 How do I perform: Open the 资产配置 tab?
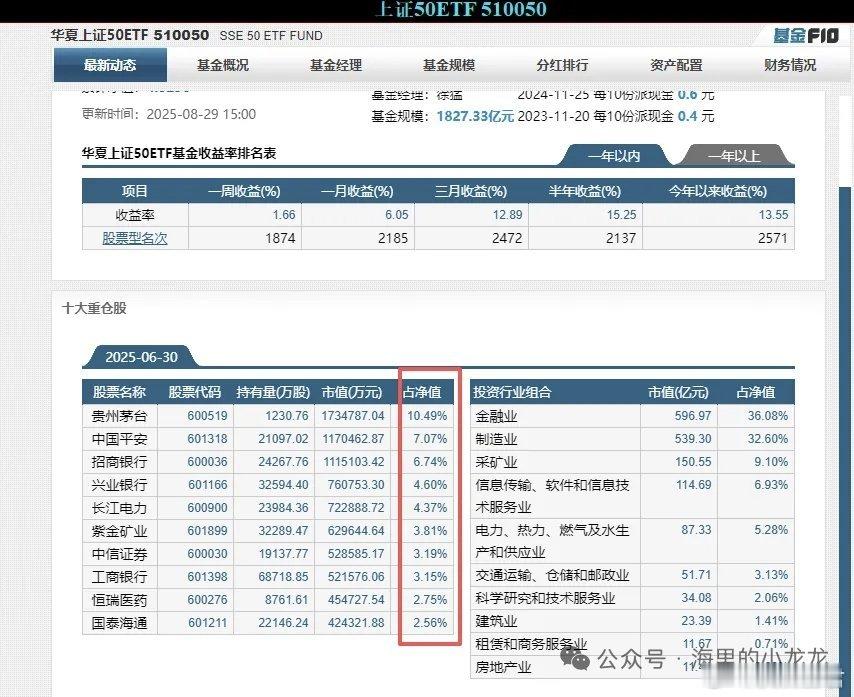click(x=676, y=65)
